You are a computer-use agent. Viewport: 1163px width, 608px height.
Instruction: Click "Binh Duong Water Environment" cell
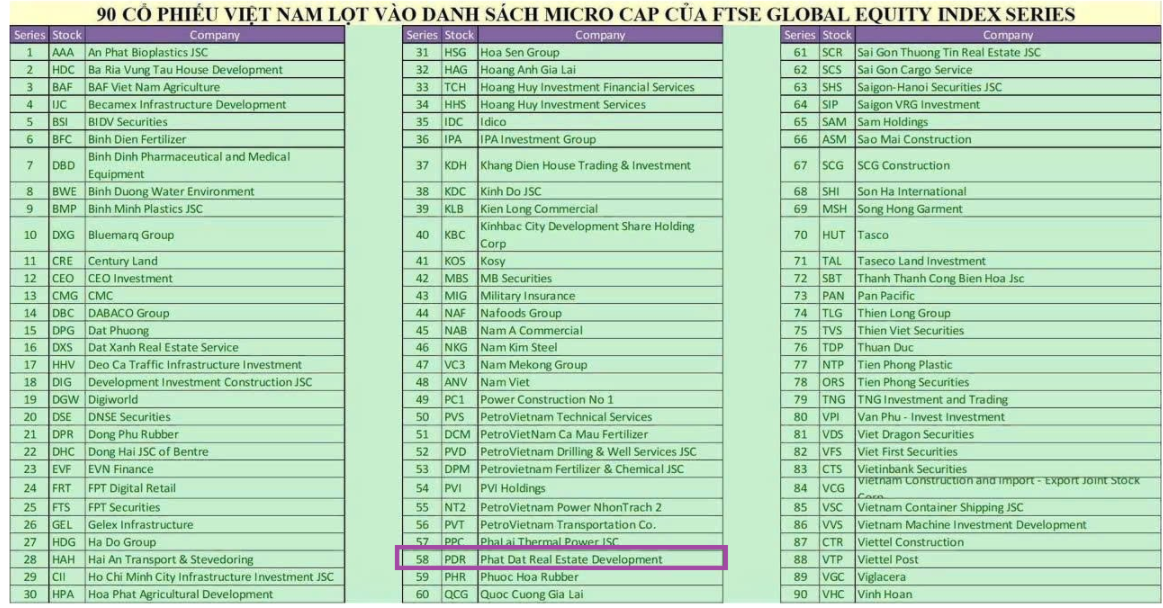click(x=214, y=191)
